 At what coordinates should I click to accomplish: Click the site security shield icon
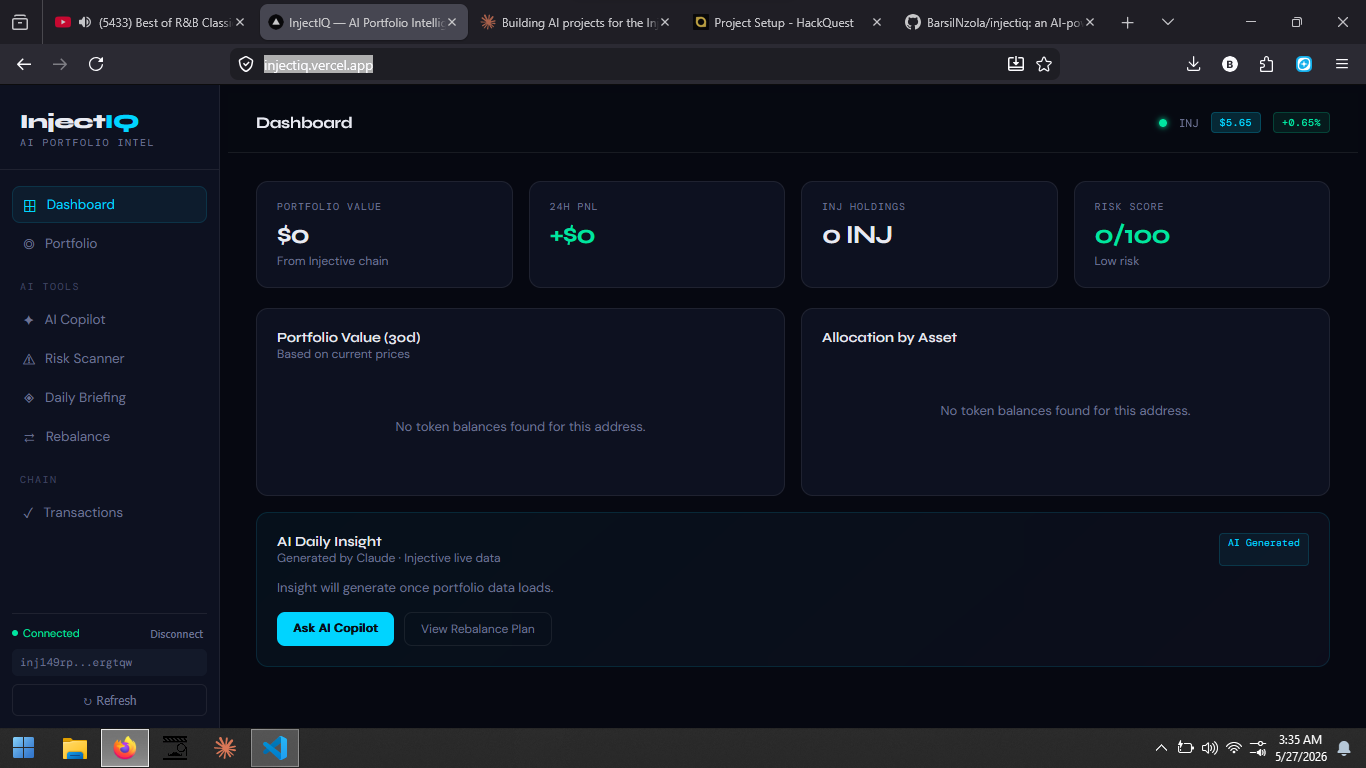click(x=246, y=64)
